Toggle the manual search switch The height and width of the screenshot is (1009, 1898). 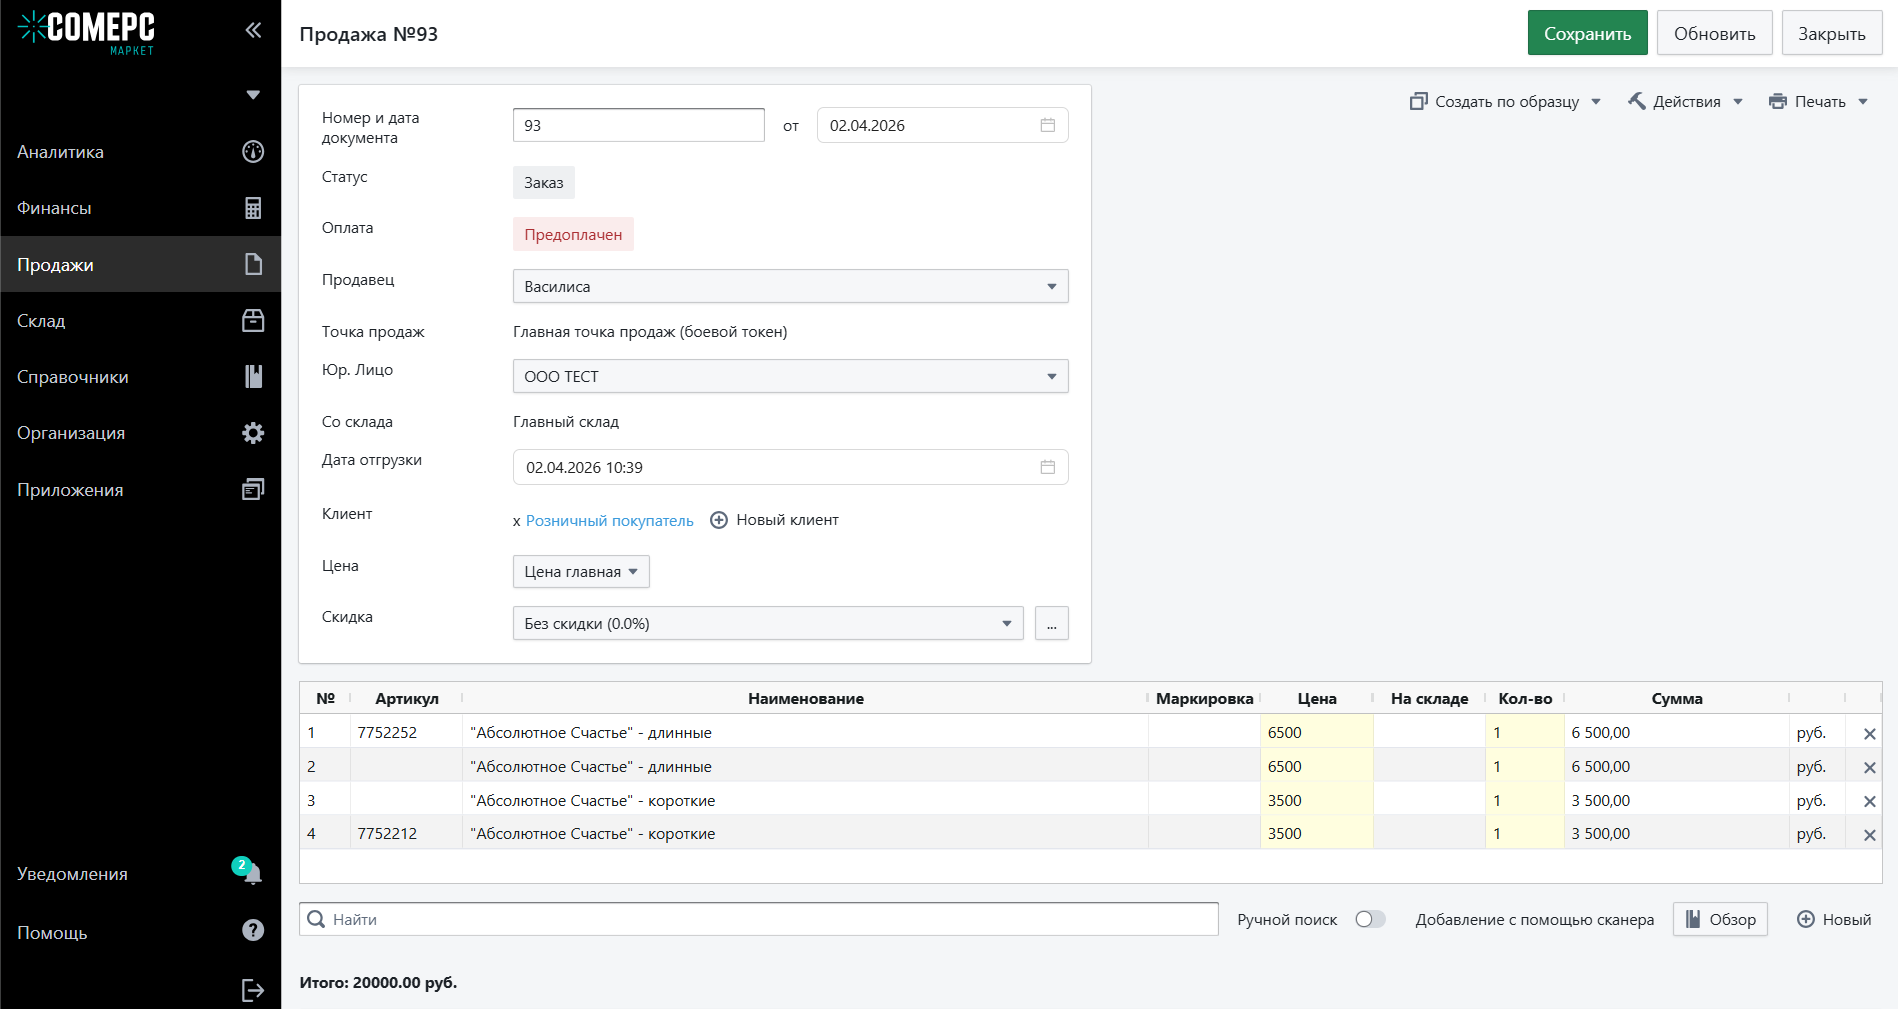[1370, 919]
